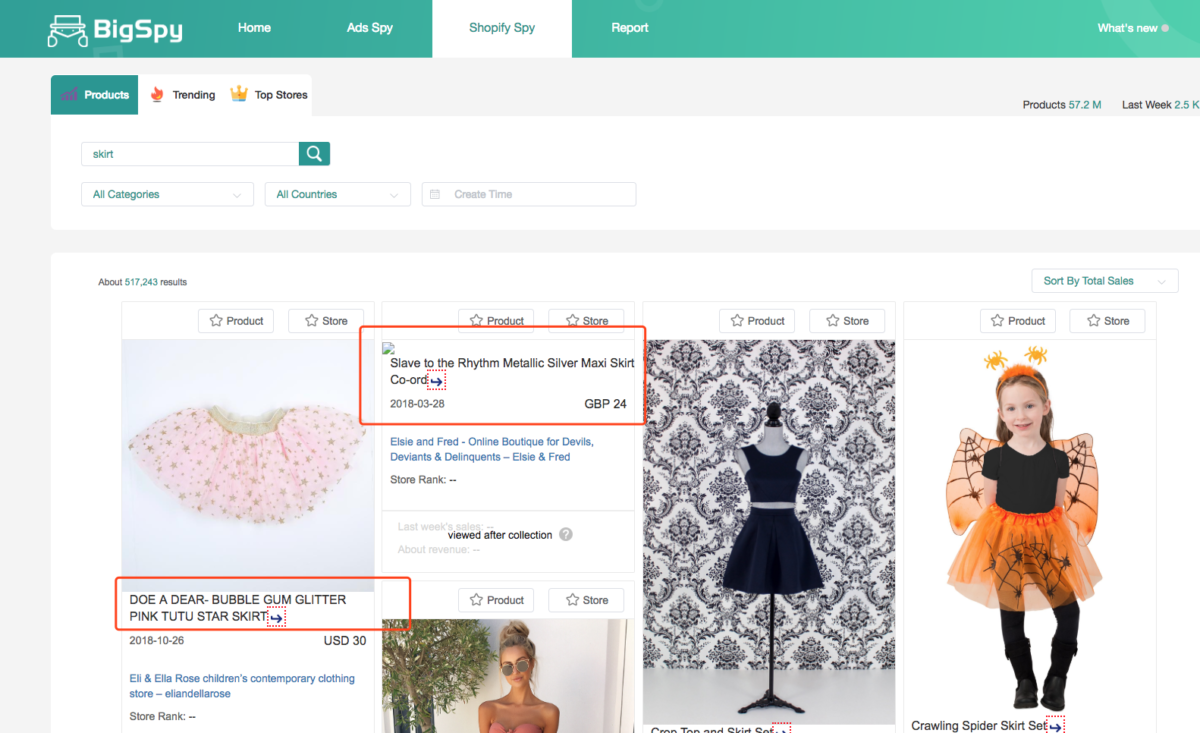The image size is (1200, 733).
Task: Click 'Store Rank: --' under Eli & Ella Rose
Action: (163, 716)
